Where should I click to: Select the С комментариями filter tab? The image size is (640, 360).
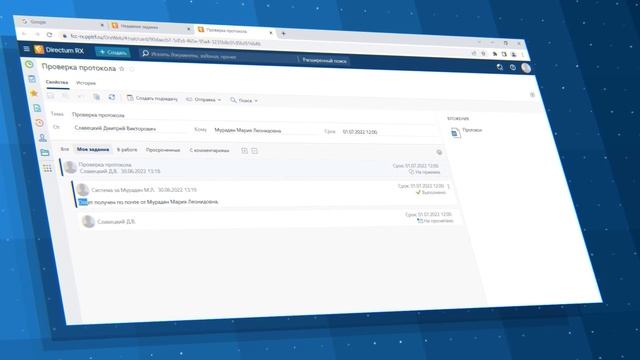coord(209,151)
